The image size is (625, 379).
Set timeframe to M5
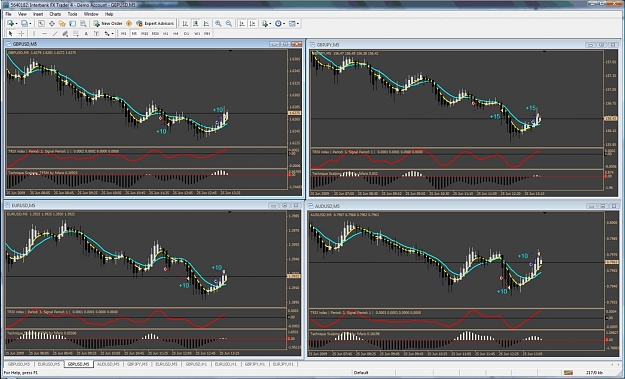coord(134,33)
